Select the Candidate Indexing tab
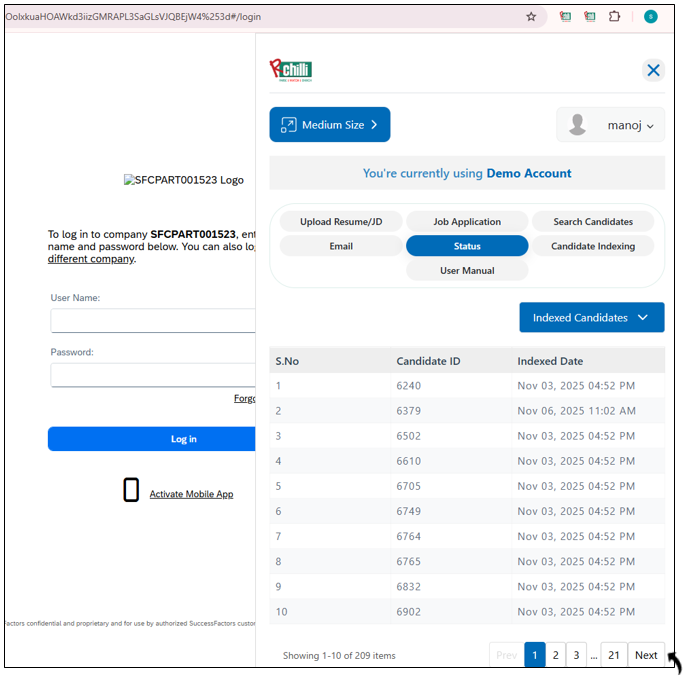Viewport: 686px width, 681px height. coord(593,246)
